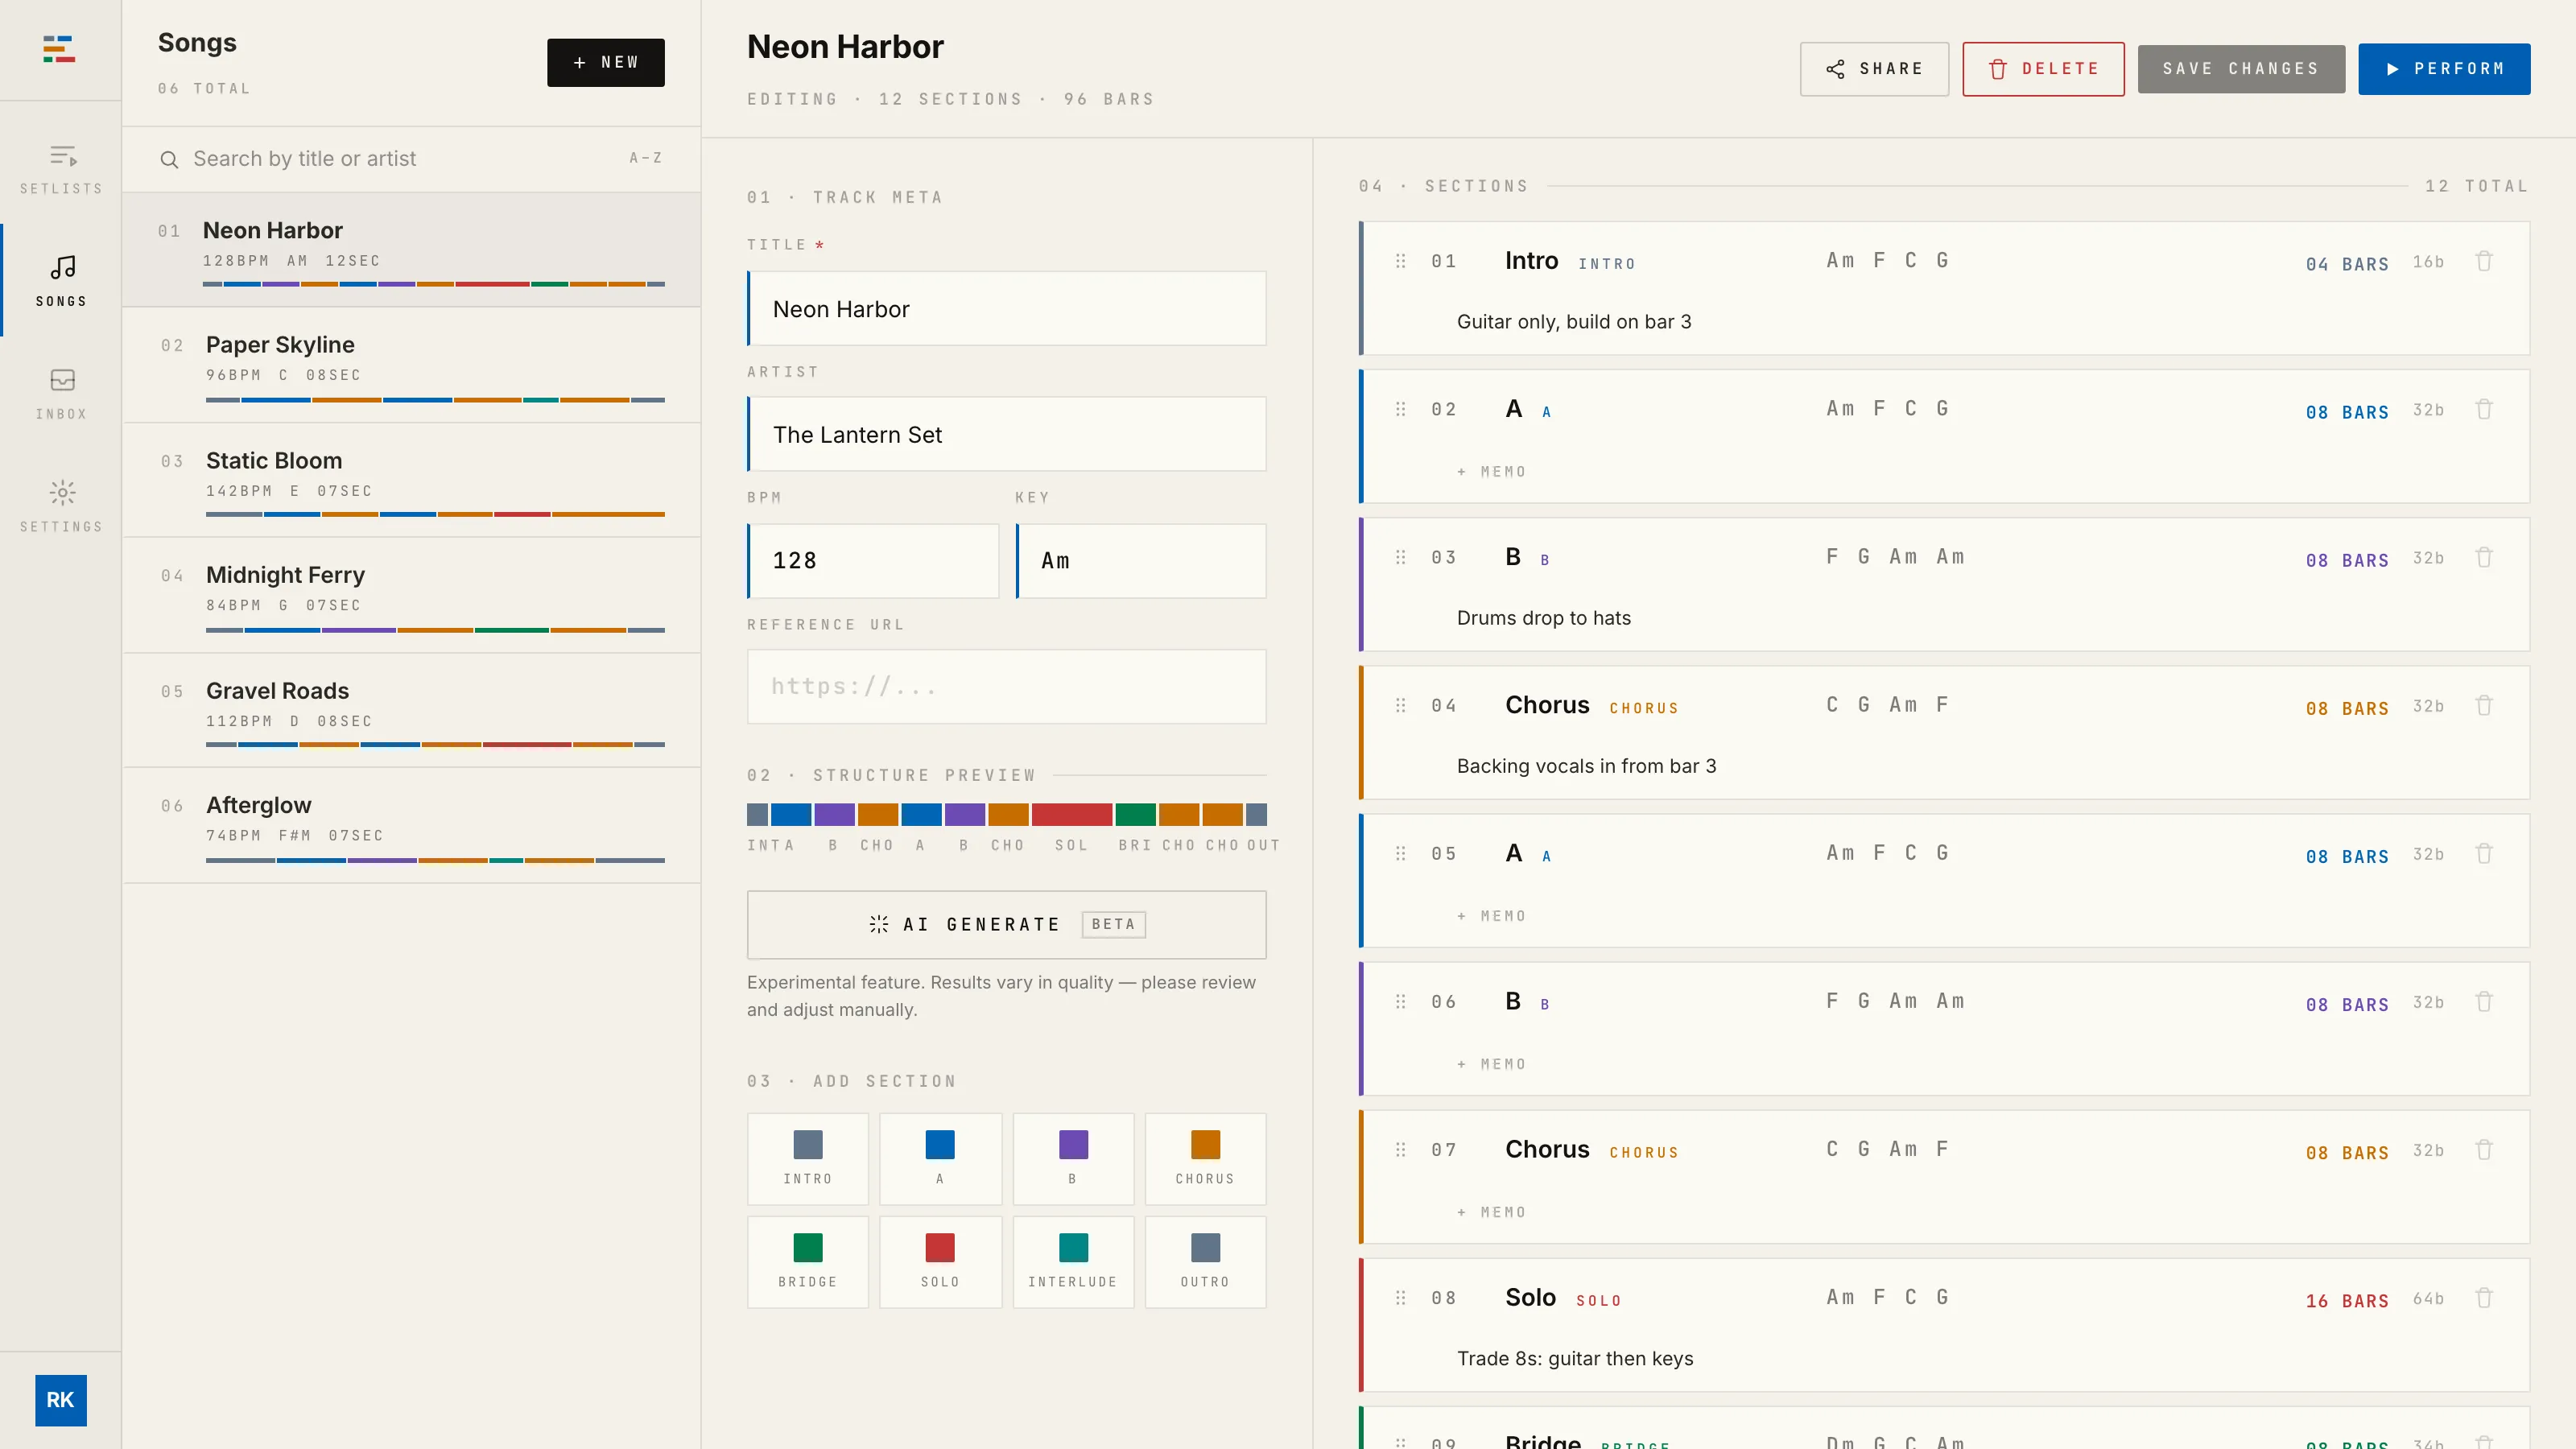Click the search magnifier icon

point(169,160)
